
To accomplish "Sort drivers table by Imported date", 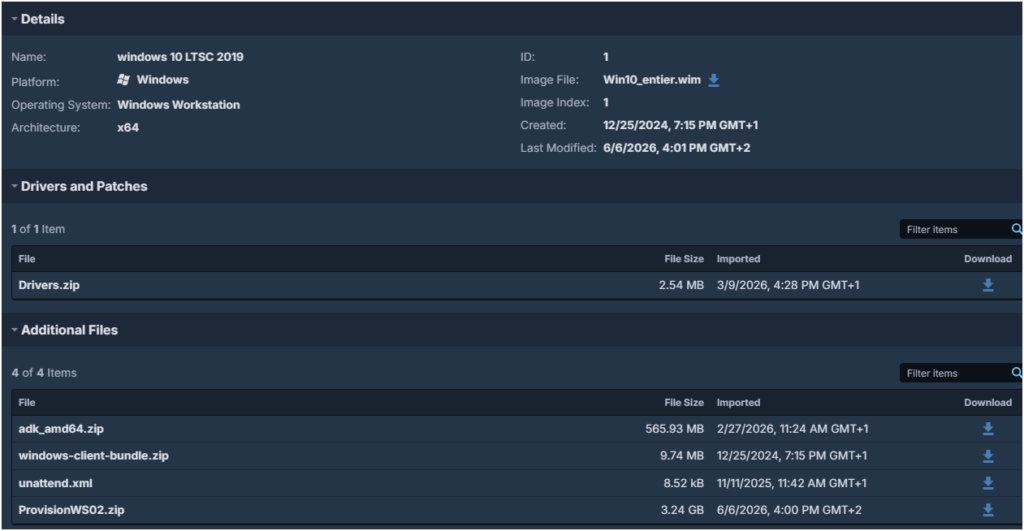I will (738, 259).
